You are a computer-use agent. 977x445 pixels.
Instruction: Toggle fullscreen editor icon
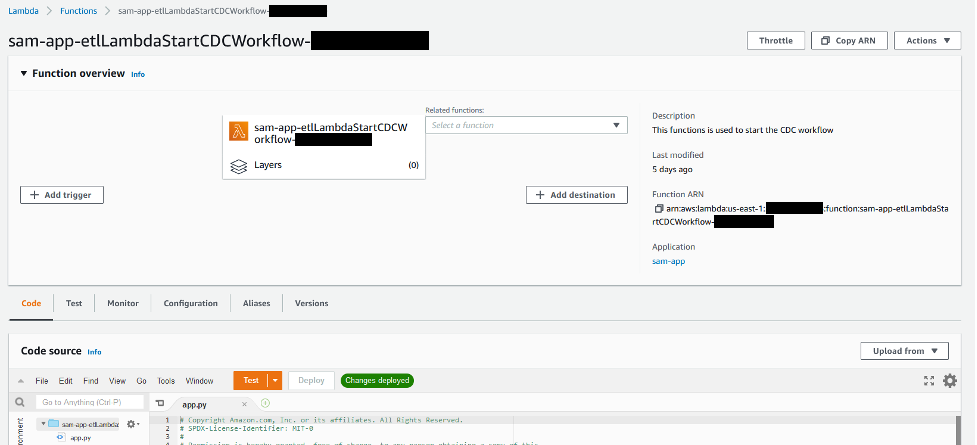click(x=929, y=381)
